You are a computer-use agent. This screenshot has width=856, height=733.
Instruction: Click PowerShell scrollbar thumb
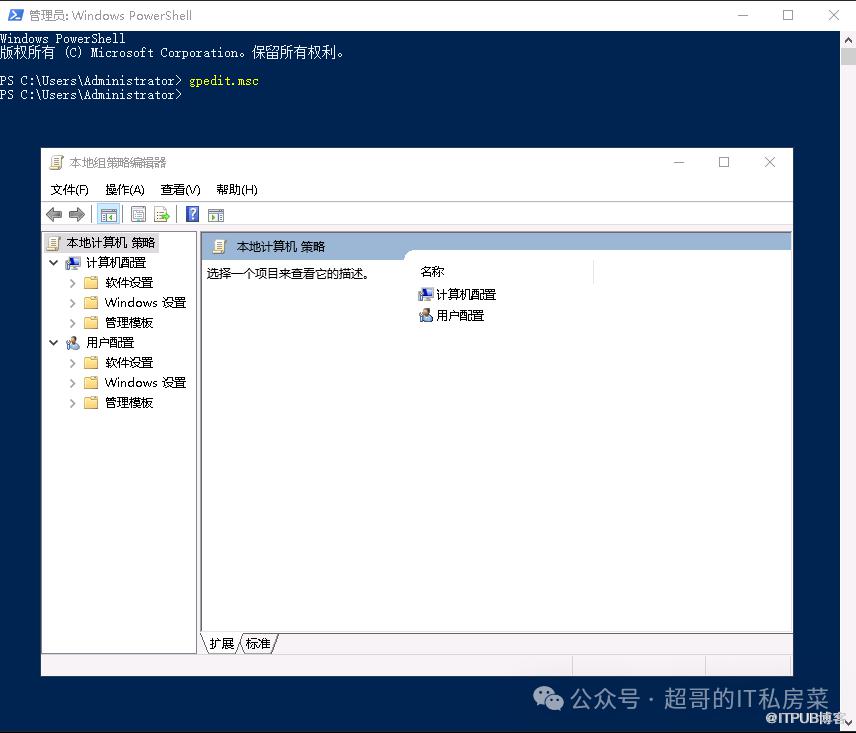click(848, 57)
